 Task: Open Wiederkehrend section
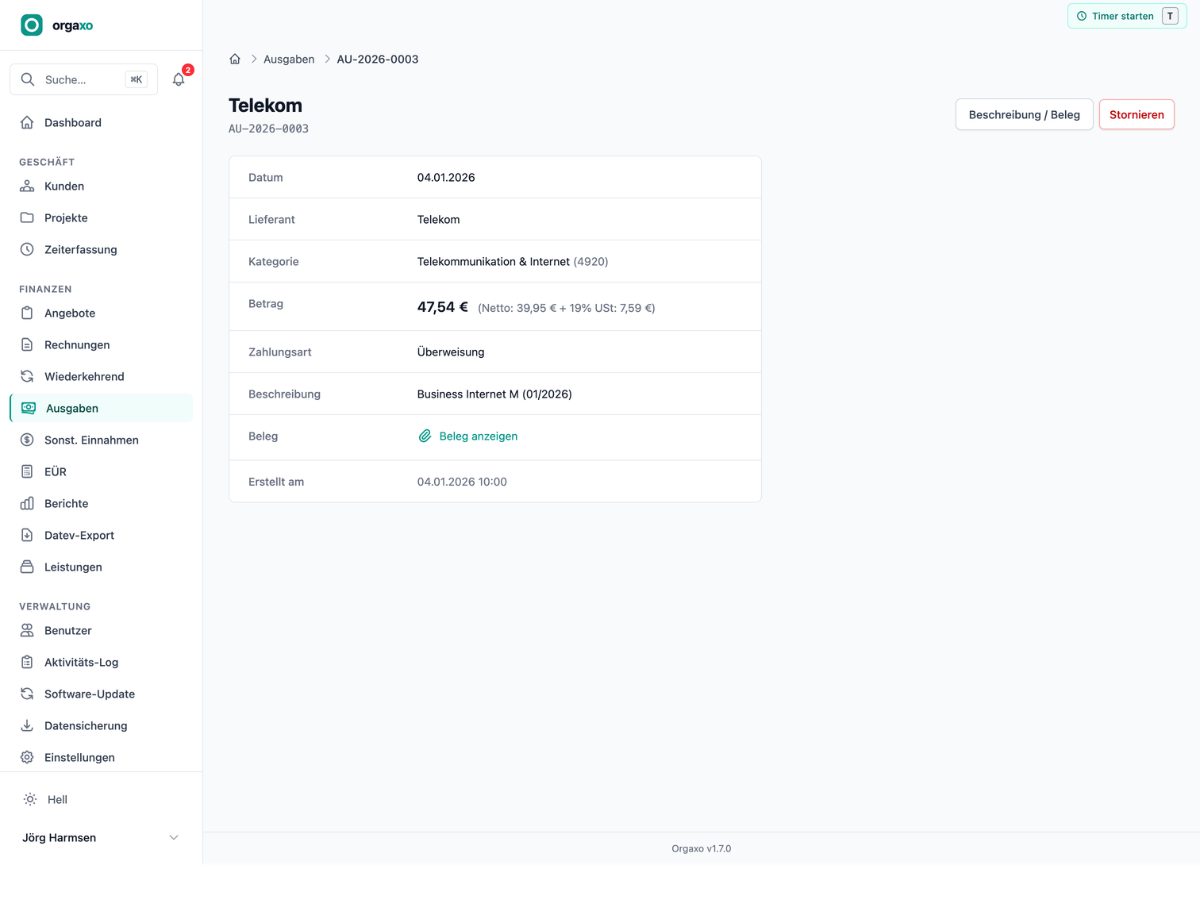click(x=101, y=377)
